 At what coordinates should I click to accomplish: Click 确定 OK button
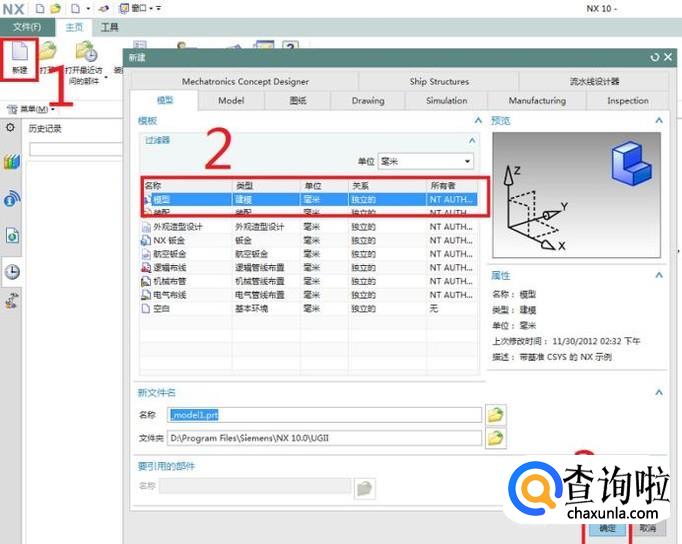[607, 528]
